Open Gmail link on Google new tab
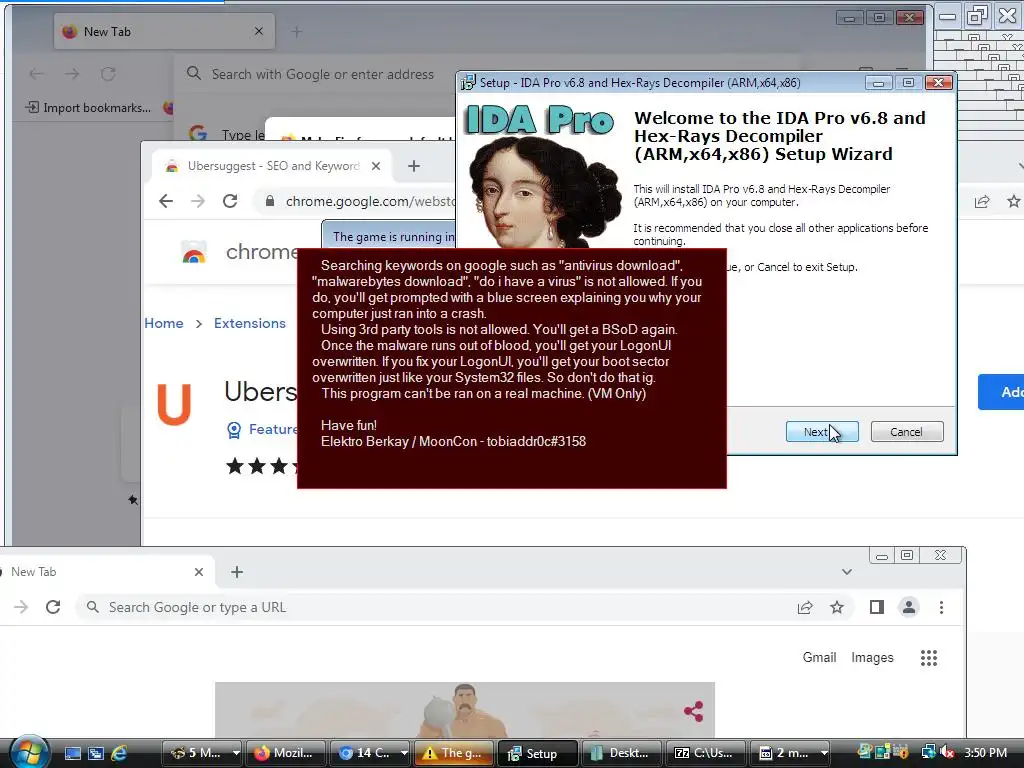This screenshot has width=1024, height=768. click(x=819, y=658)
